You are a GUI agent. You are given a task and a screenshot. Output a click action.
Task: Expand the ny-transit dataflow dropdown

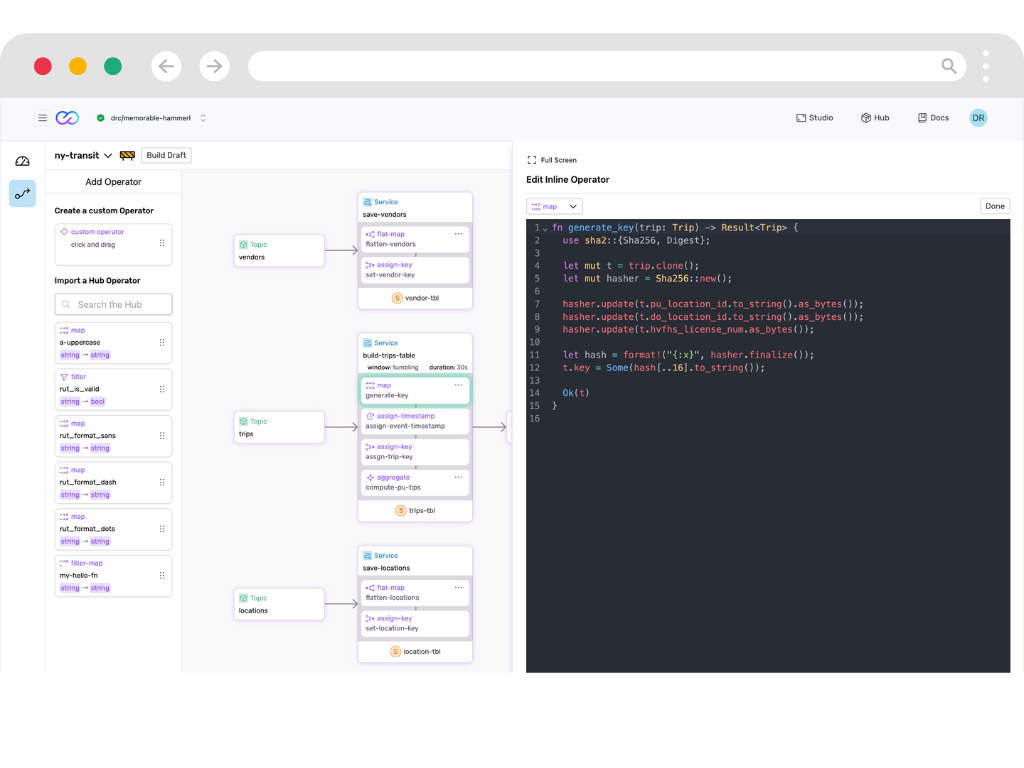[x=108, y=156]
